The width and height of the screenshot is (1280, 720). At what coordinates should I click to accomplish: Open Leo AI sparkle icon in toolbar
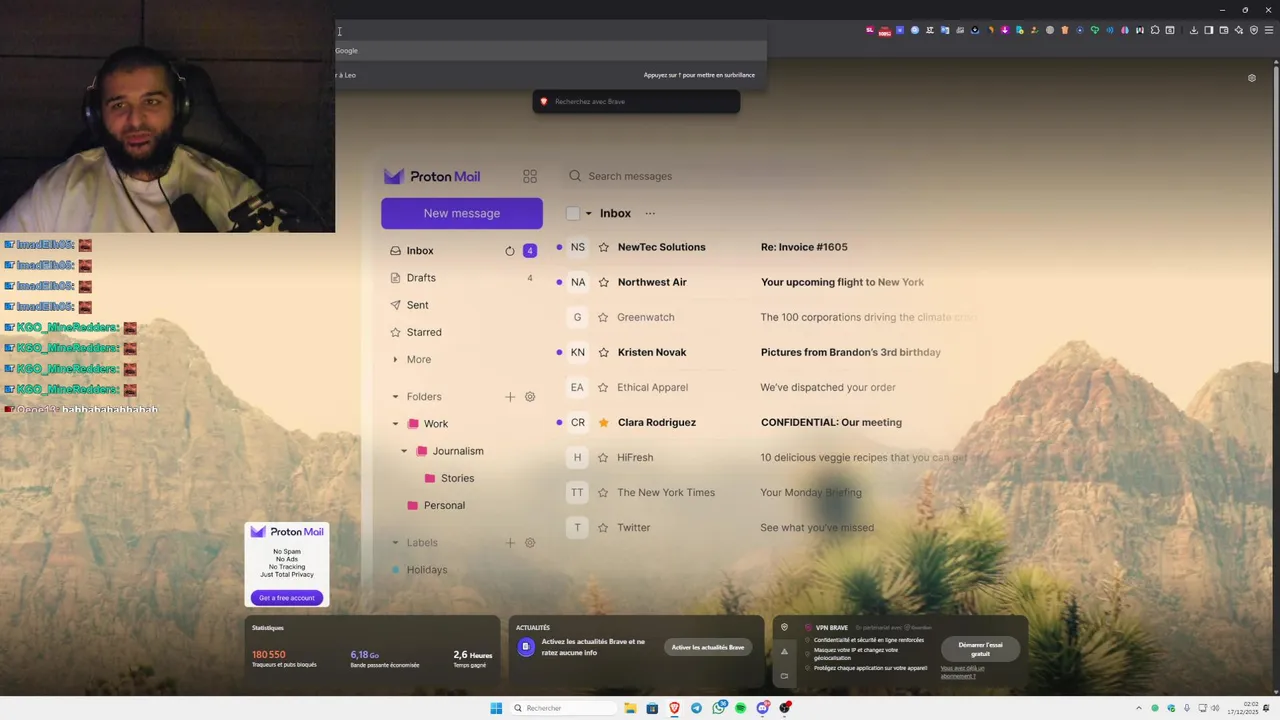[x=1239, y=30]
